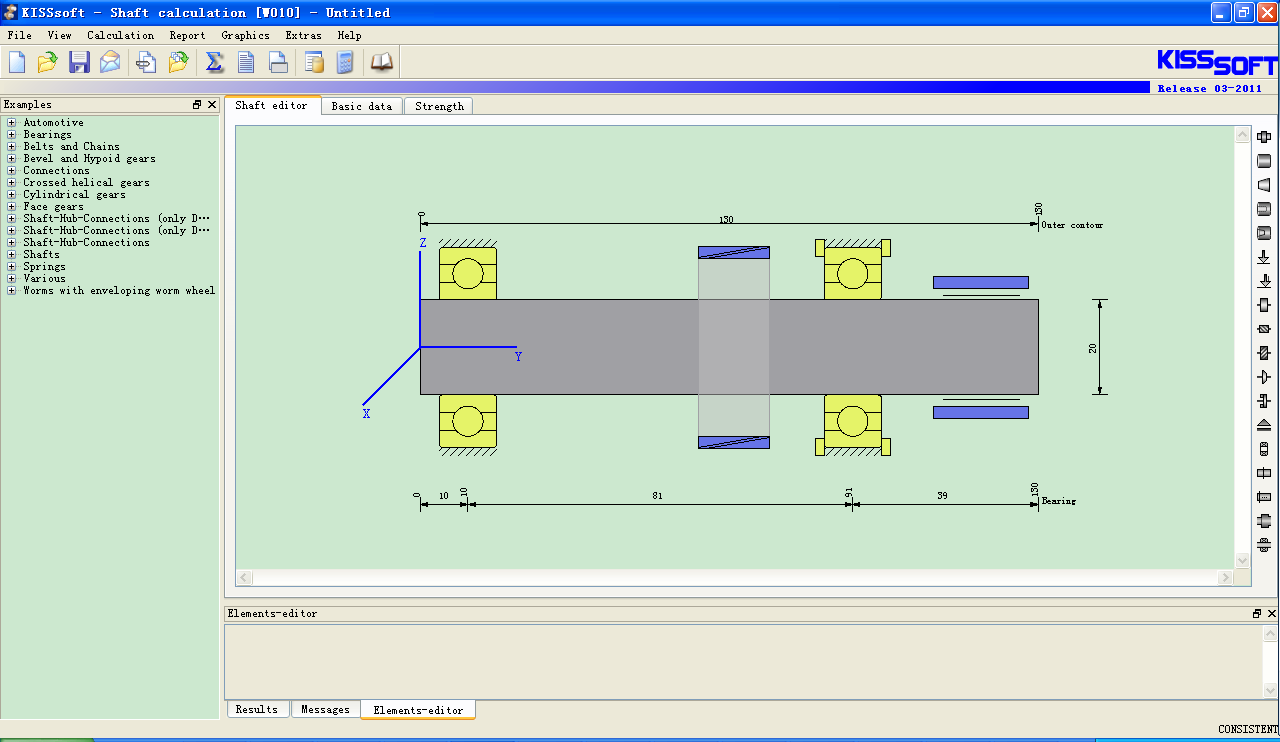The height and width of the screenshot is (742, 1280).
Task: Run the calculation with the Sigma icon
Action: tap(214, 62)
